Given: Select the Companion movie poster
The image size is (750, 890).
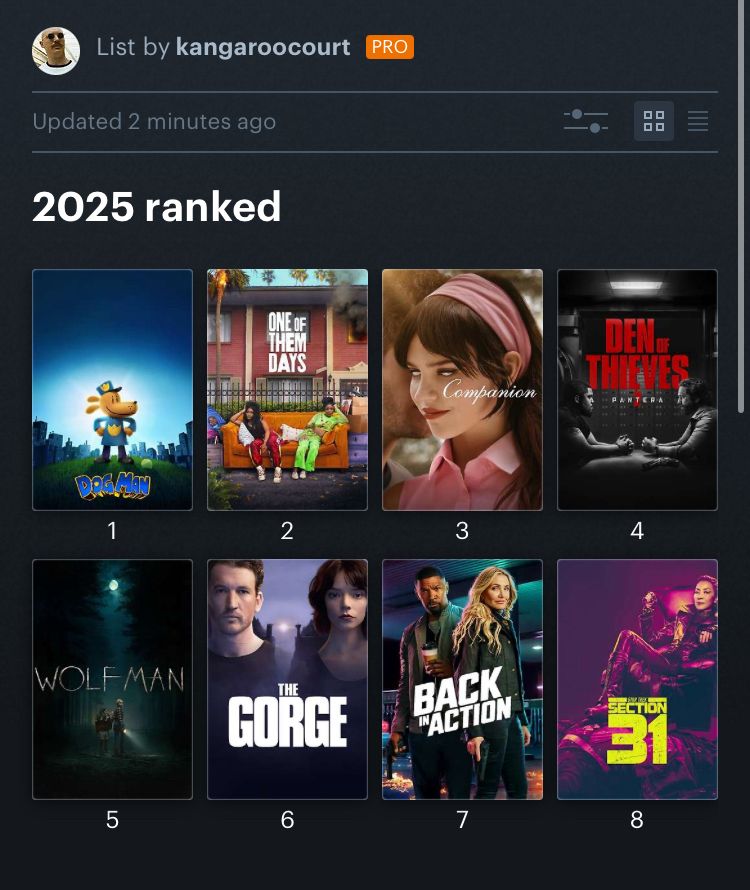Looking at the screenshot, I should click(462, 390).
